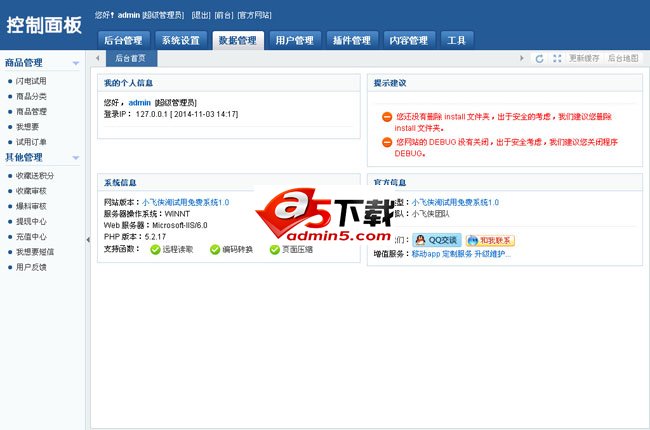Open 充值中心 in sidebar
The image size is (650, 430).
[31, 237]
